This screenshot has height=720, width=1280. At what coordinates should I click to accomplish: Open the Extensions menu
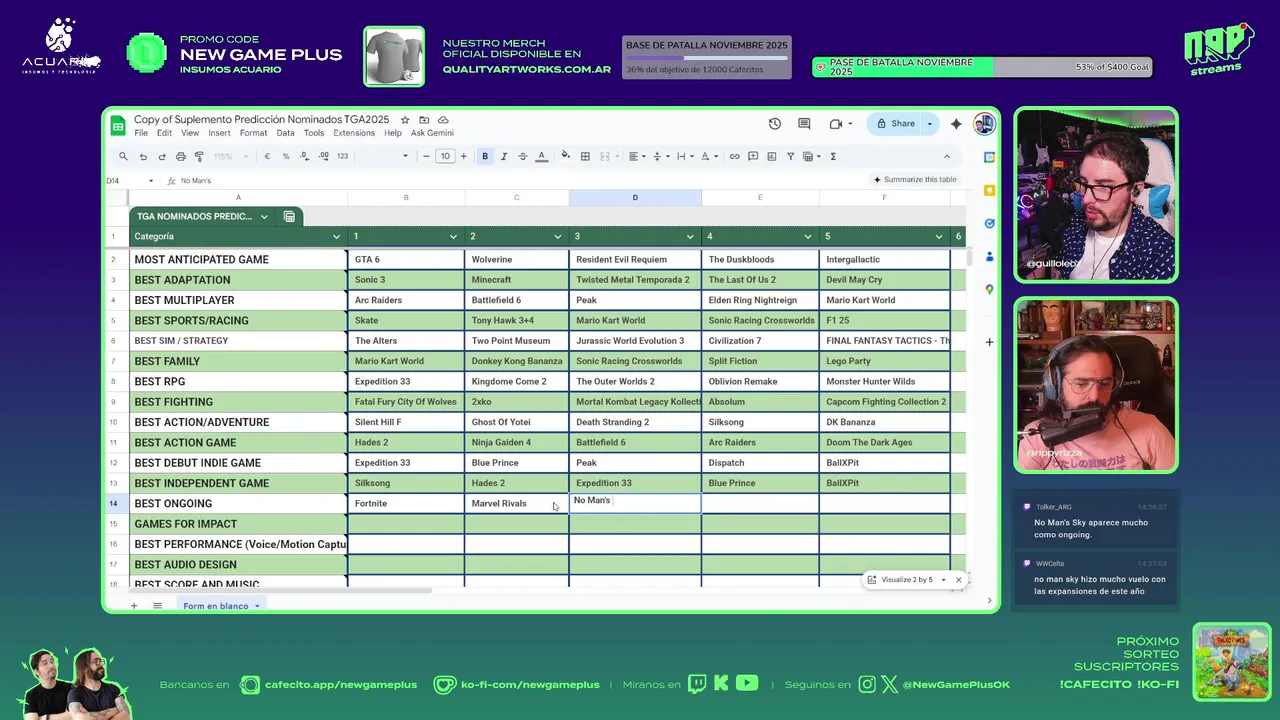354,133
